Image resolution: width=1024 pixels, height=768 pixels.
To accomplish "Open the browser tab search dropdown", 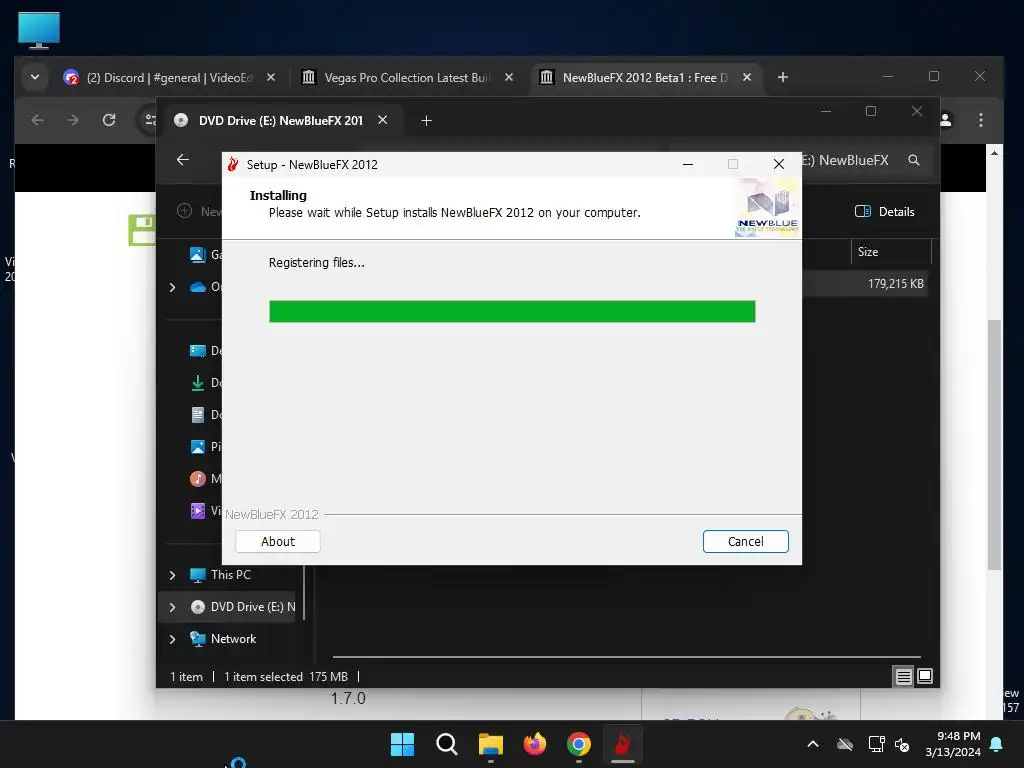I will tap(35, 78).
